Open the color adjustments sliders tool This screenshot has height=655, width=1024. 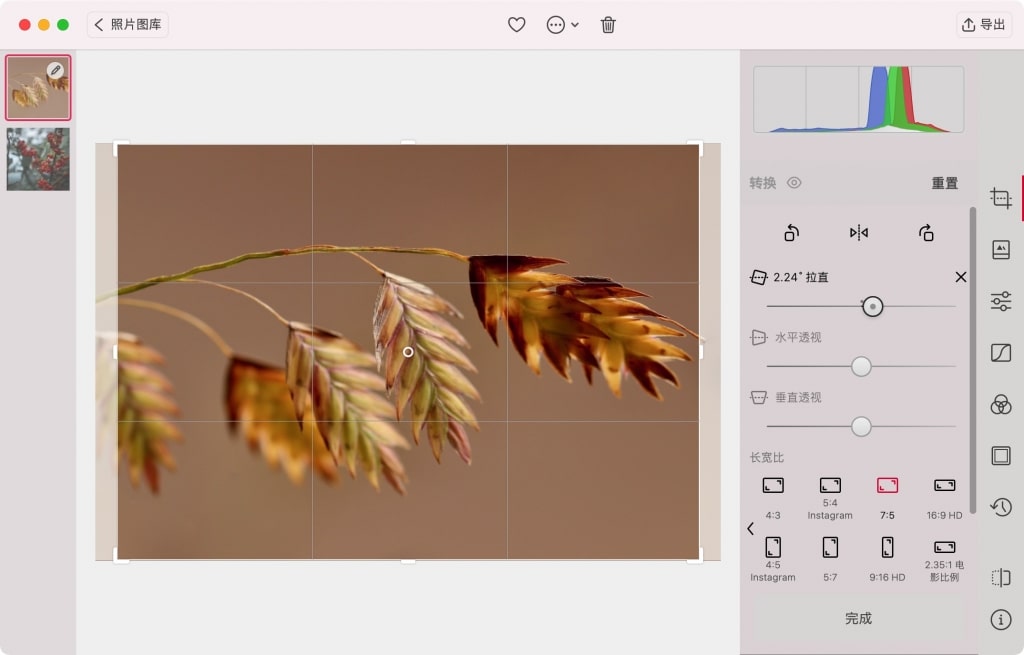coord(1001,302)
